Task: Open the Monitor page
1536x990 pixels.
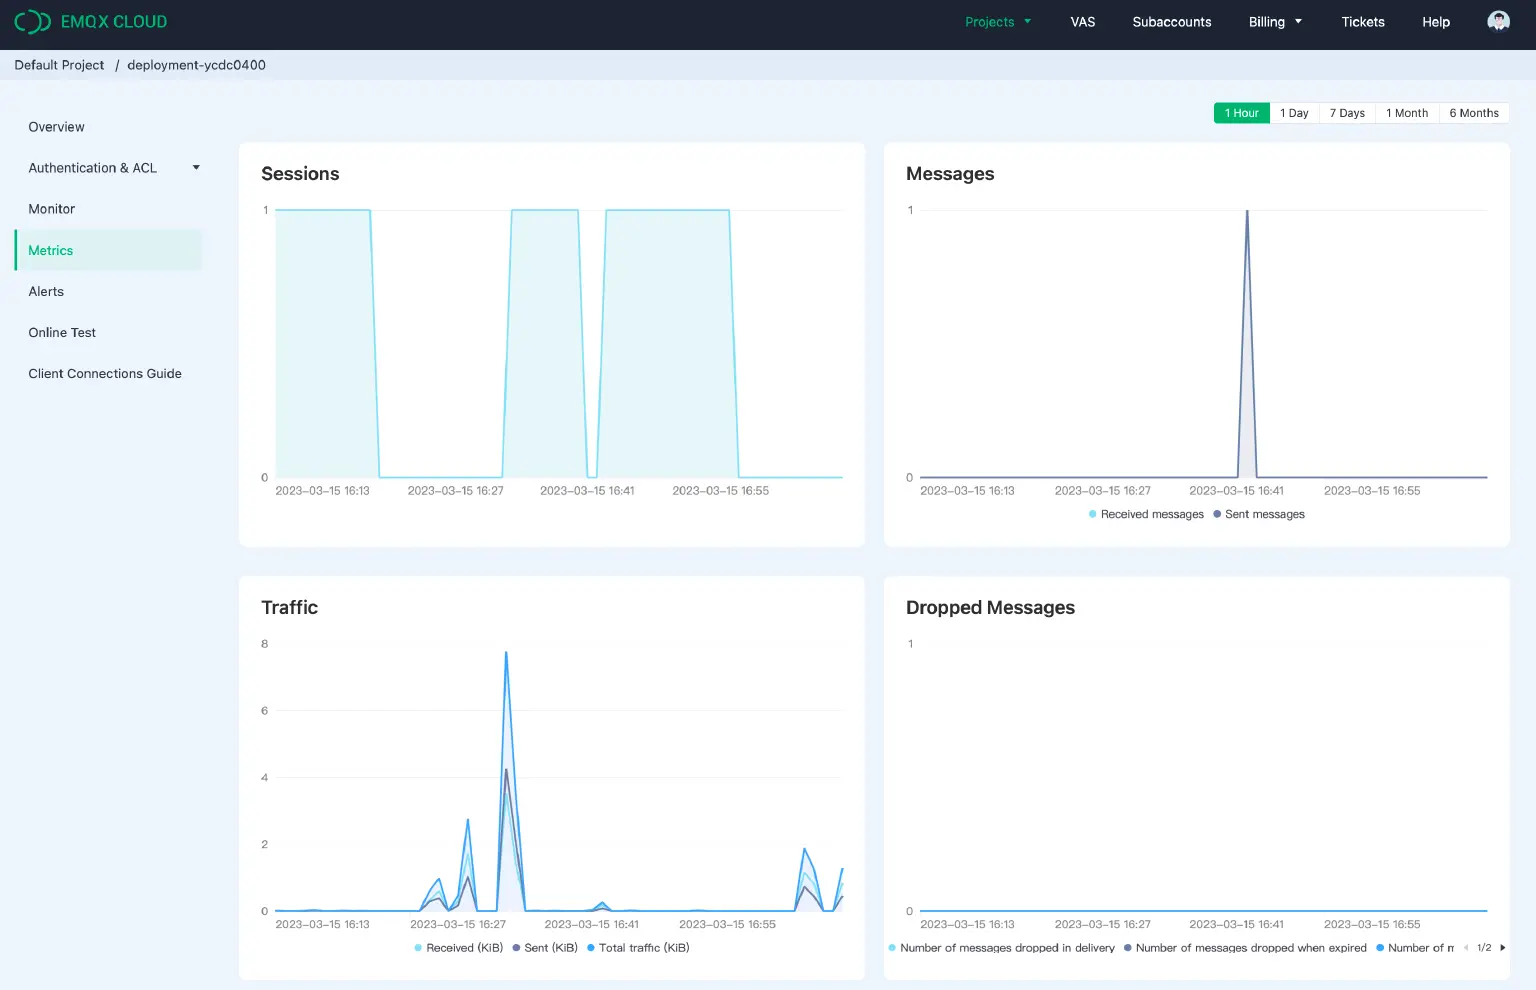Action: (51, 208)
